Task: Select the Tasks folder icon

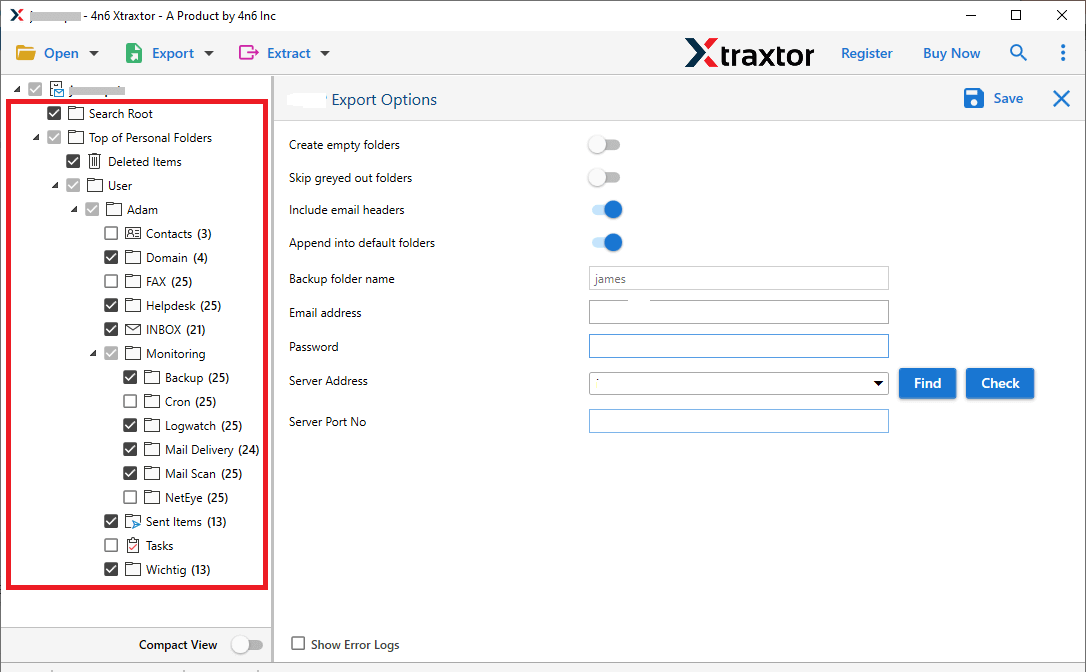Action: [x=133, y=545]
